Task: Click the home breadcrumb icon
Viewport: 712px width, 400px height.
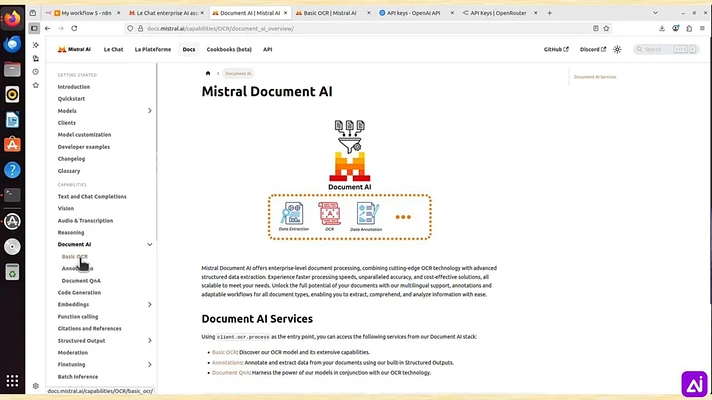Action: click(x=208, y=73)
